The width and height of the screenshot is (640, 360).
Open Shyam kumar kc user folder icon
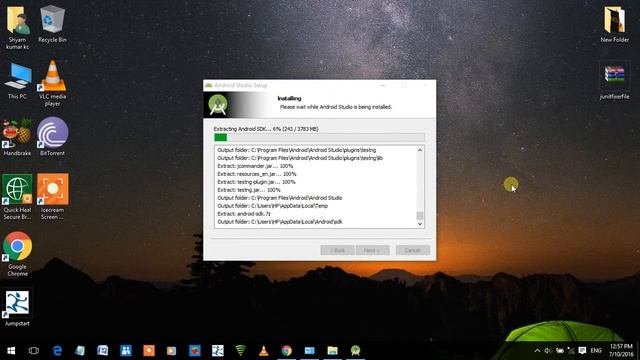pyautogui.click(x=17, y=27)
